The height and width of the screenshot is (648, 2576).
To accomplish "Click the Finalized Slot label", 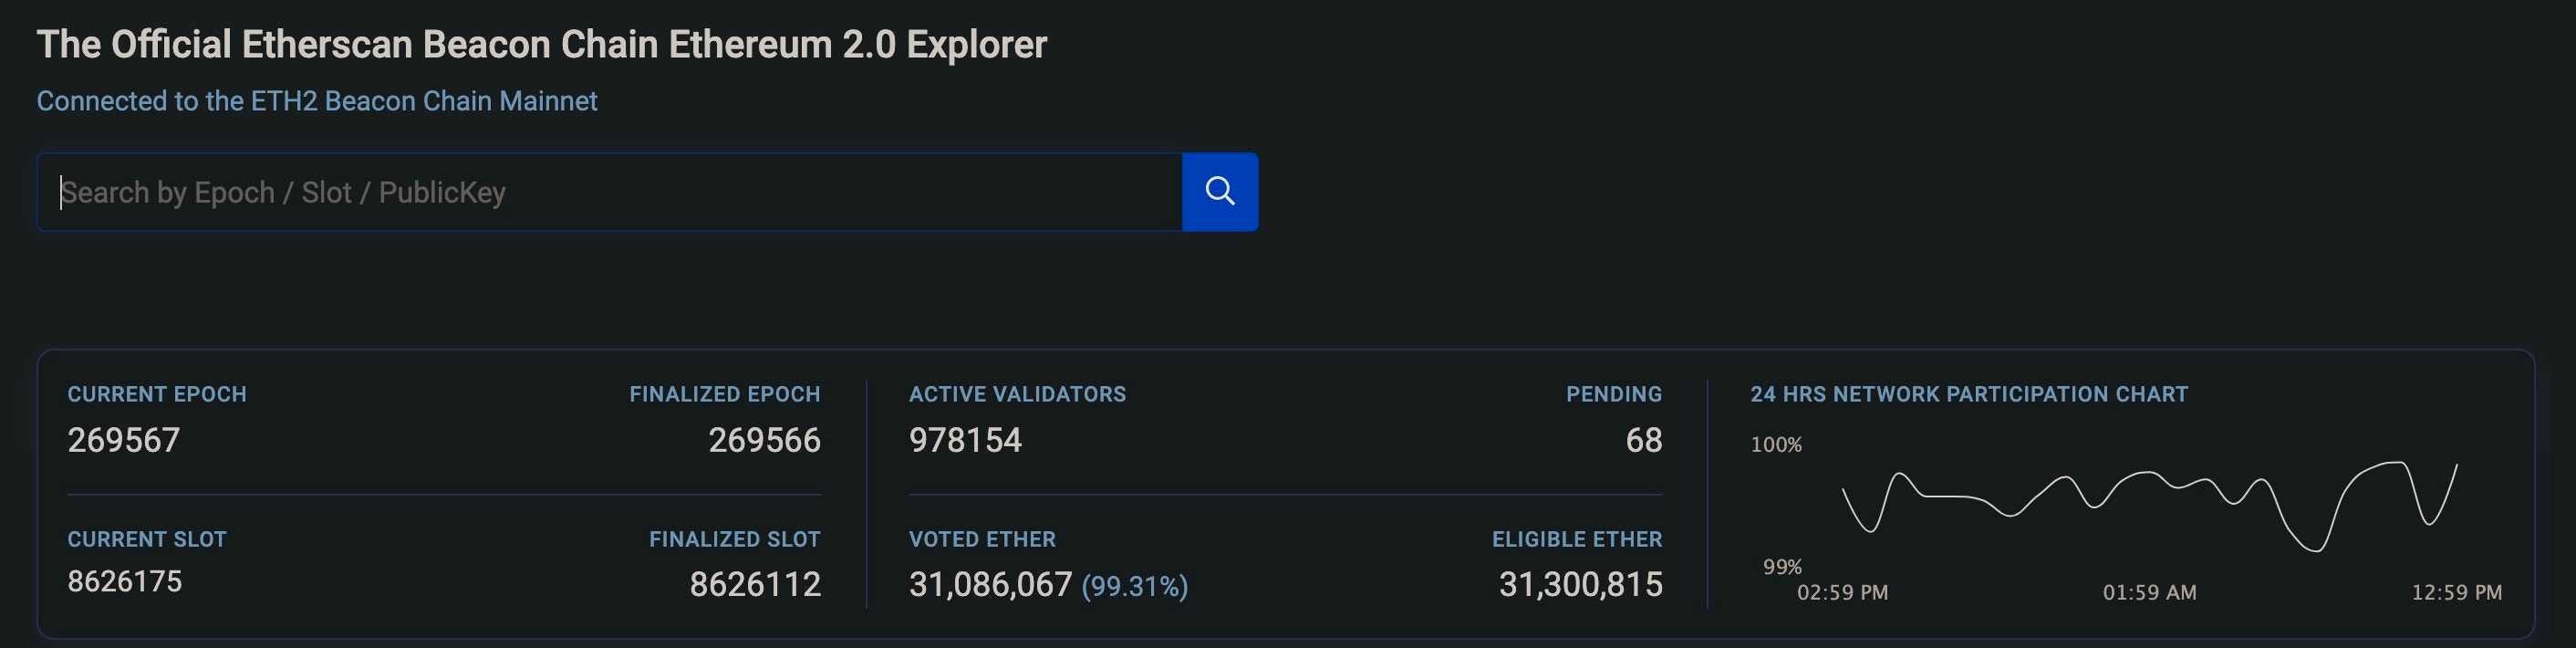I will point(734,539).
